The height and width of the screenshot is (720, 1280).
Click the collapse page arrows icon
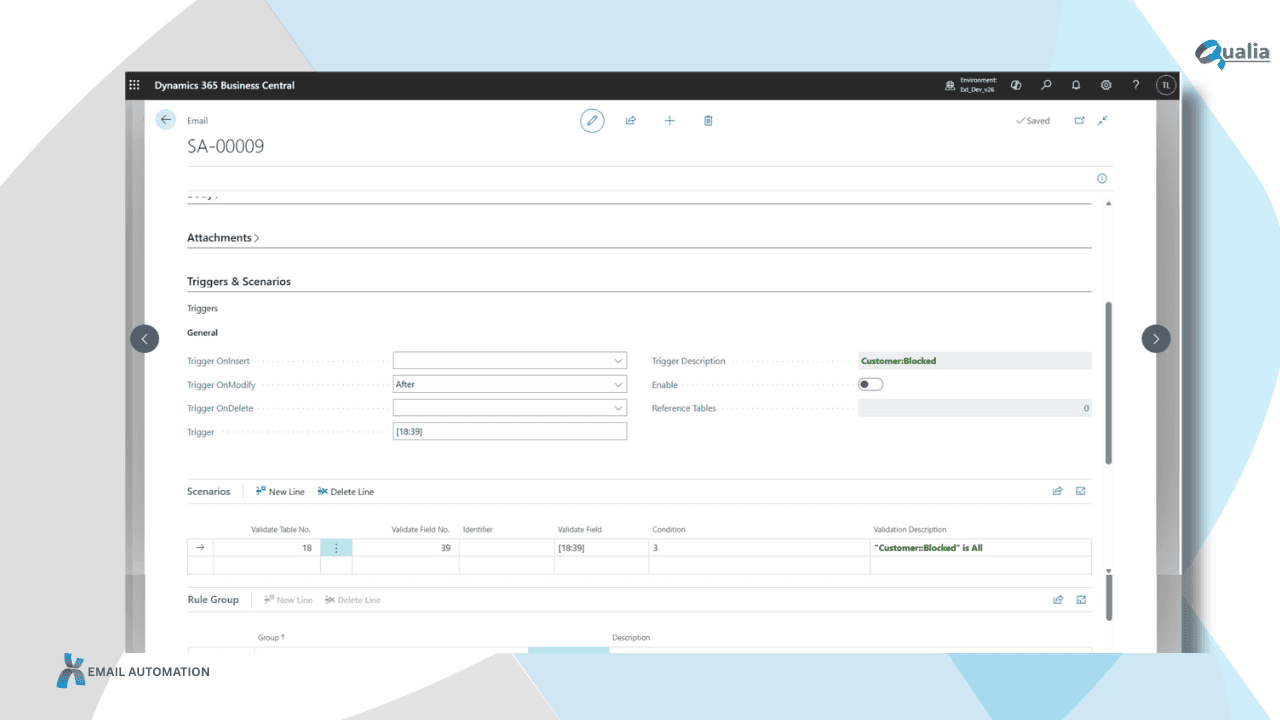point(1102,120)
